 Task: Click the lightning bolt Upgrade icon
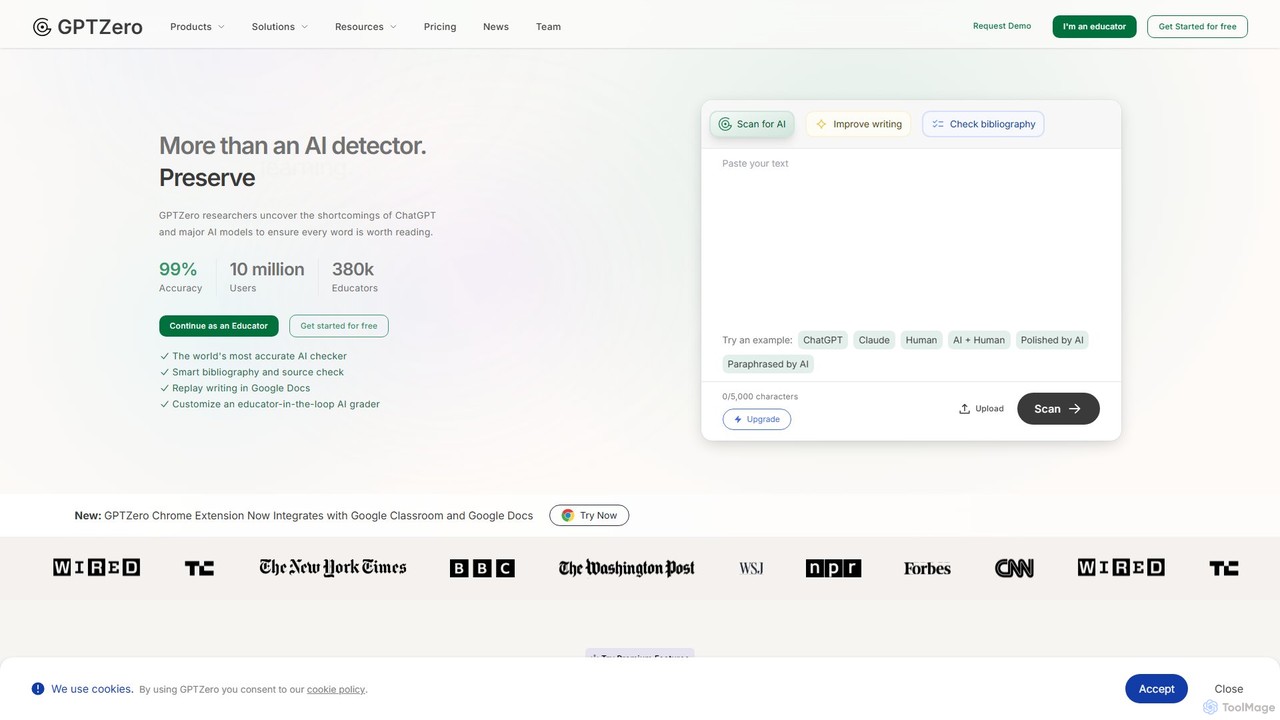point(738,420)
